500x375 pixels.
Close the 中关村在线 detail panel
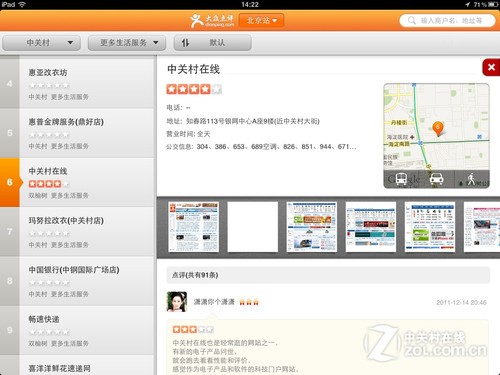tap(491, 67)
